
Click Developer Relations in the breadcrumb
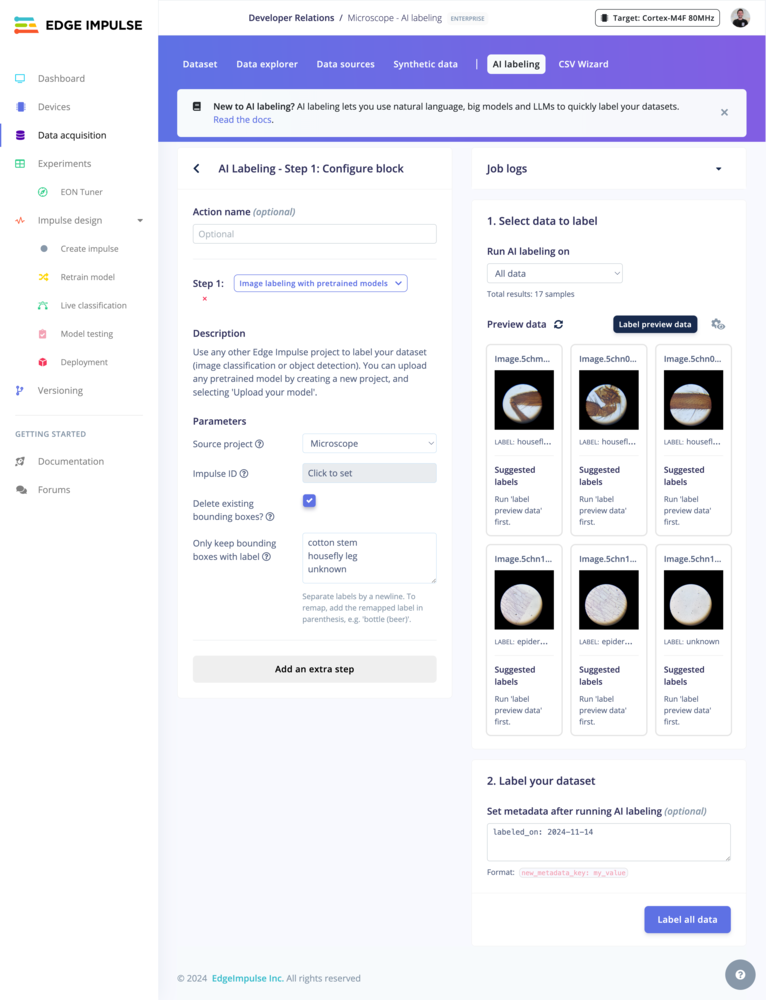(x=291, y=18)
